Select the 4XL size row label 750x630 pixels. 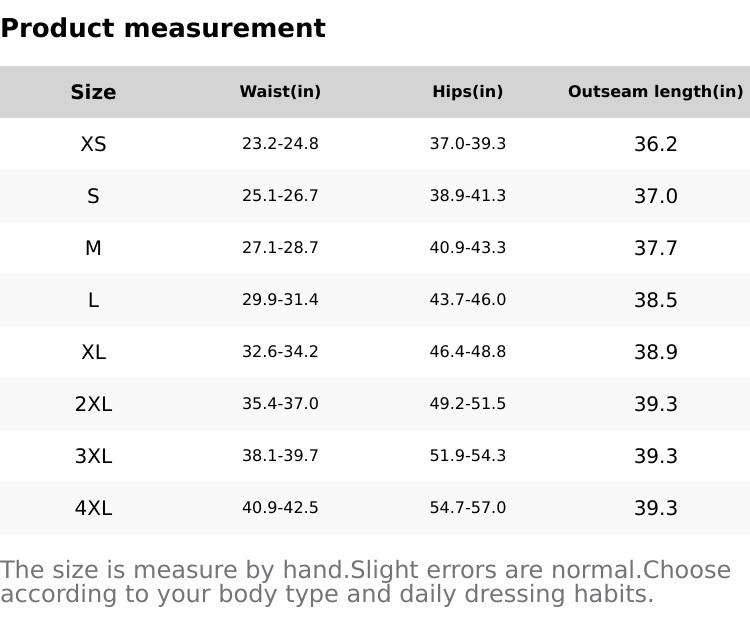point(93,508)
